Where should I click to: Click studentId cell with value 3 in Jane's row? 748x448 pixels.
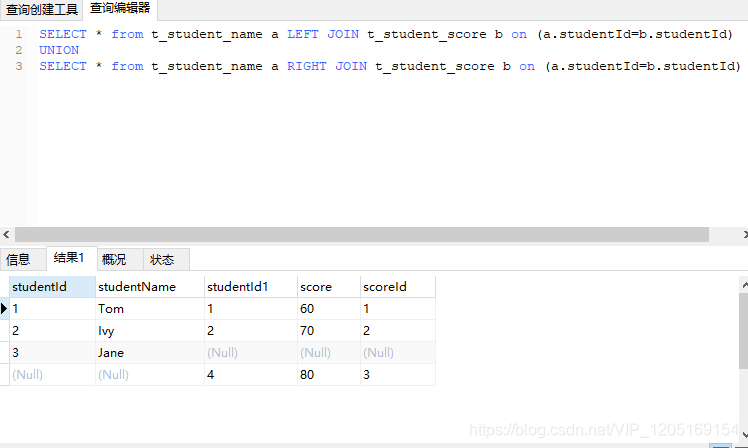point(52,353)
